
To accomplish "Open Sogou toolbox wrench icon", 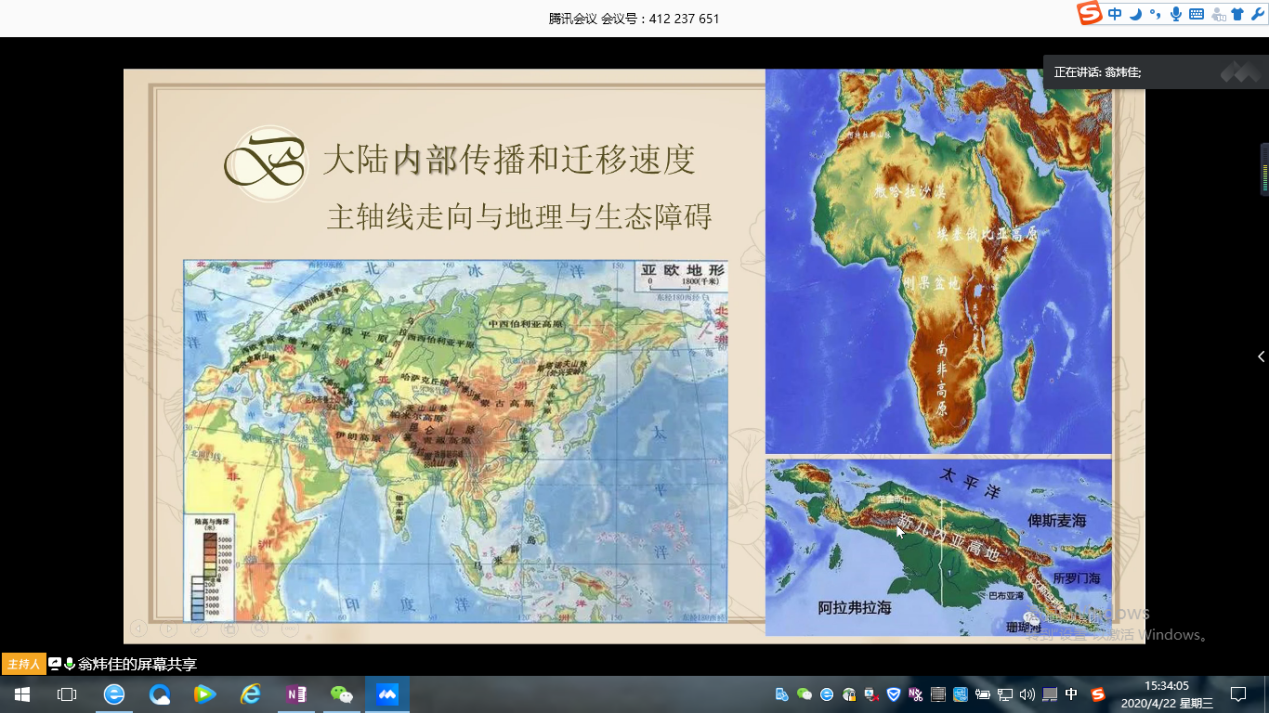I will point(1257,14).
